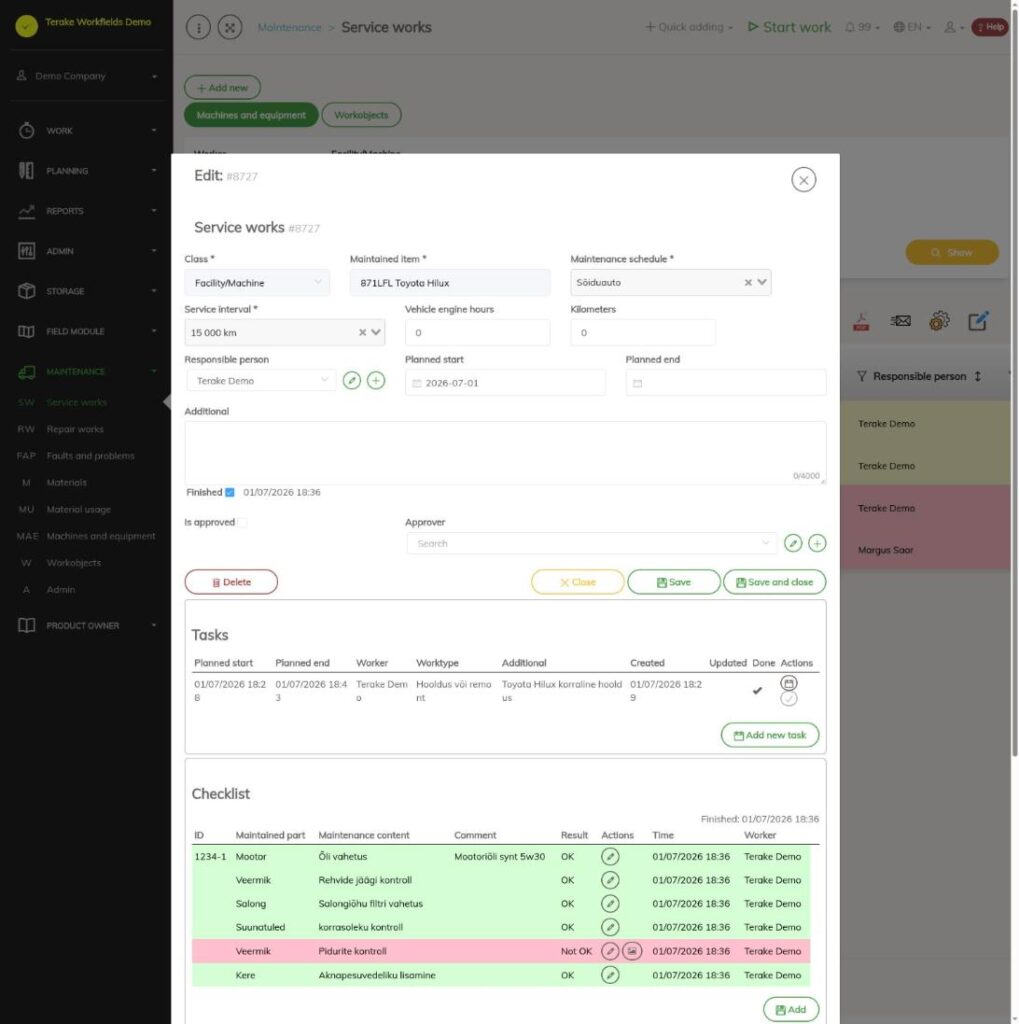Open the Approver search dropdown
The image size is (1019, 1024).
point(591,543)
